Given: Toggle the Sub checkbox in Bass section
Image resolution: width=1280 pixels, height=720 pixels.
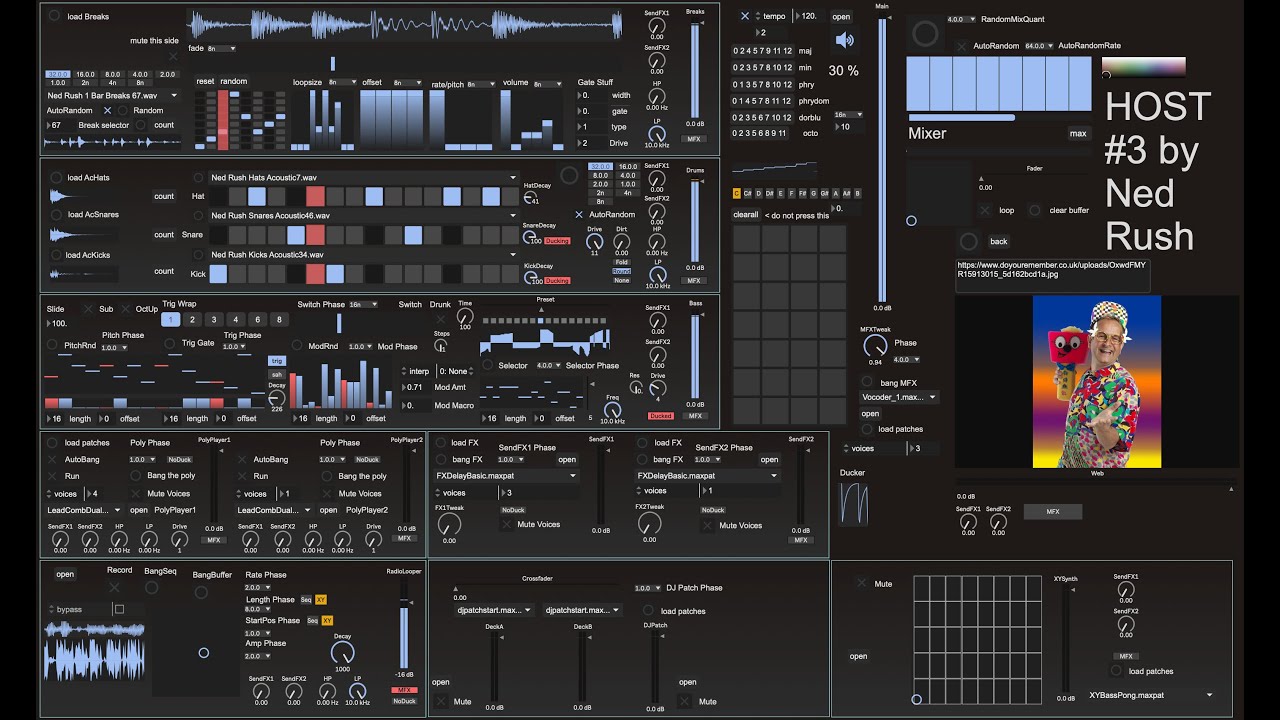Looking at the screenshot, I should pyautogui.click(x=87, y=309).
